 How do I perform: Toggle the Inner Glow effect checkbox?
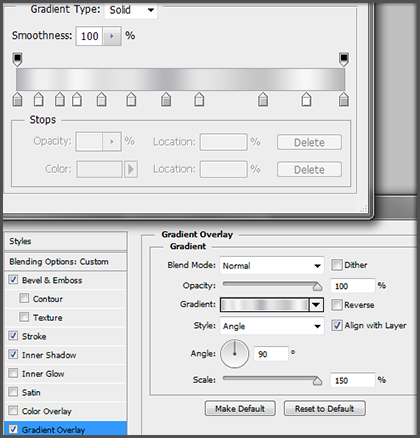pos(13,373)
